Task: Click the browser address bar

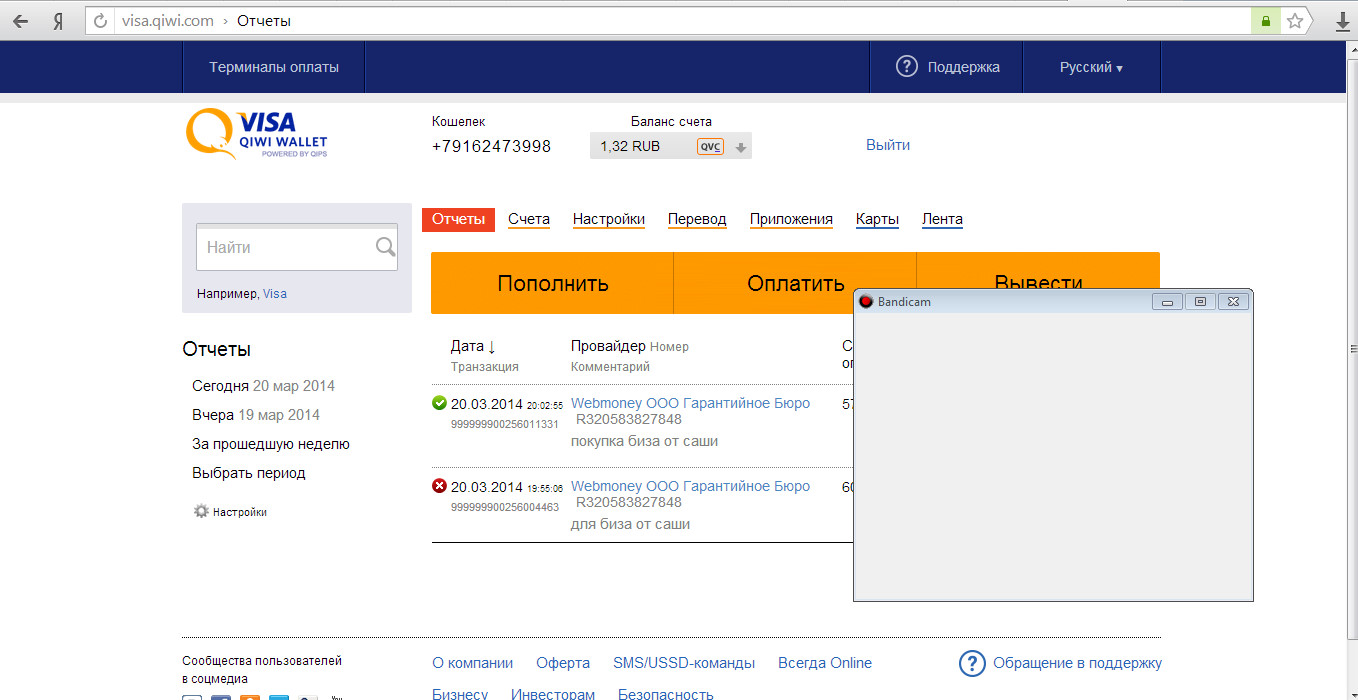Action: [670, 21]
